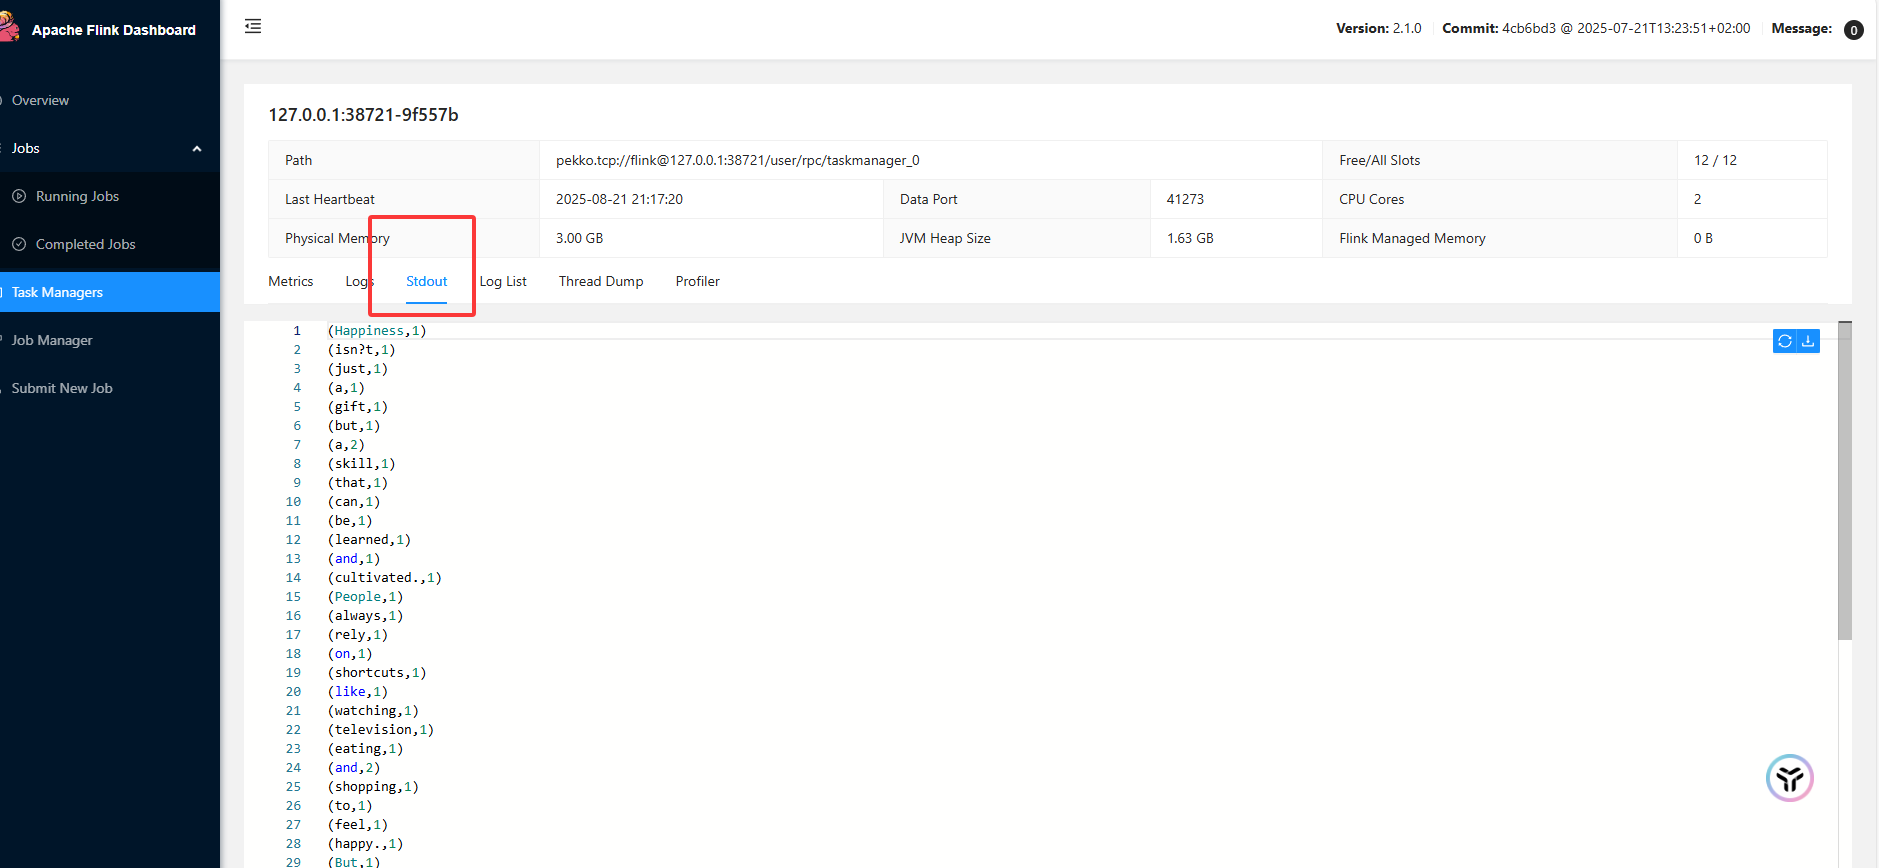Image resolution: width=1879 pixels, height=868 pixels.
Task: Open the Log List tab
Action: pos(503,282)
